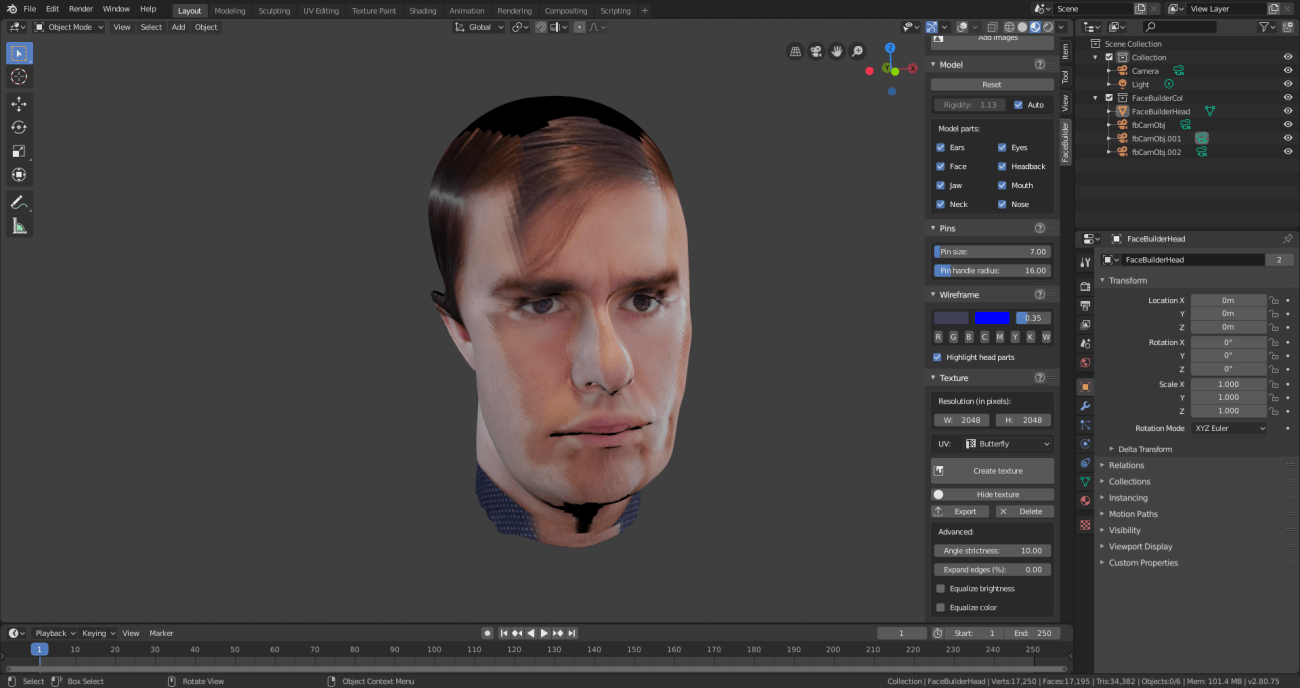Open the Modifiers properties tab (wrench)
Screen dimensions: 1300x688
pyautogui.click(x=1085, y=406)
